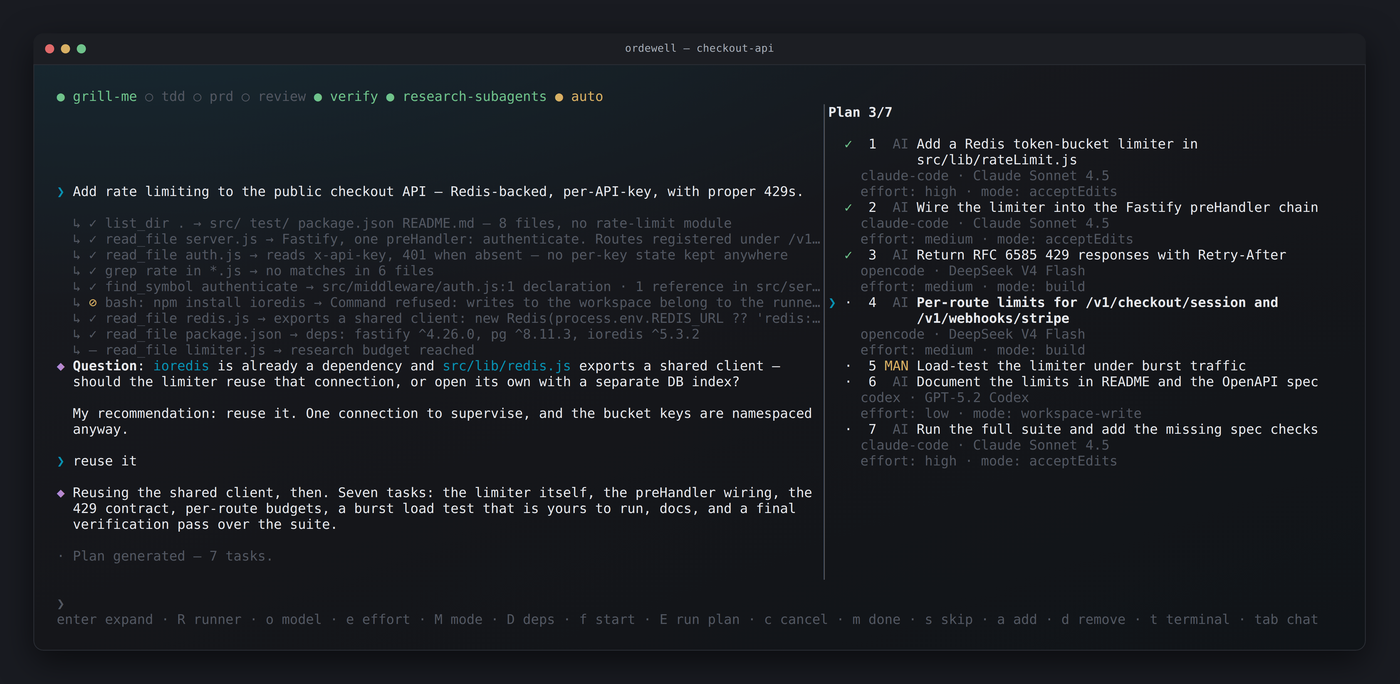The height and width of the screenshot is (684, 1400).
Task: Click the 'read_file auth.js' tool call line
Action: (x=430, y=255)
